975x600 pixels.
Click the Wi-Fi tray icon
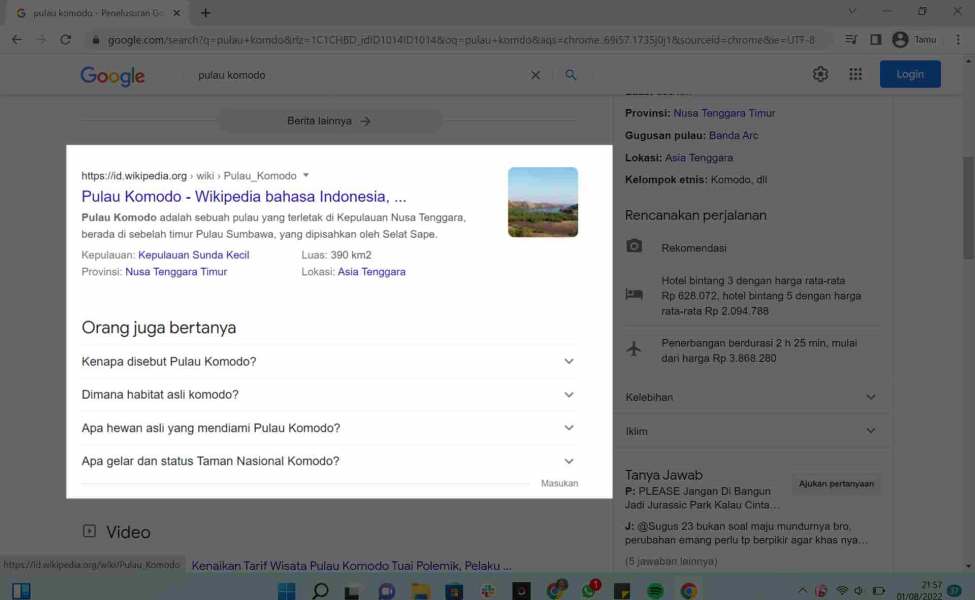coord(842,591)
